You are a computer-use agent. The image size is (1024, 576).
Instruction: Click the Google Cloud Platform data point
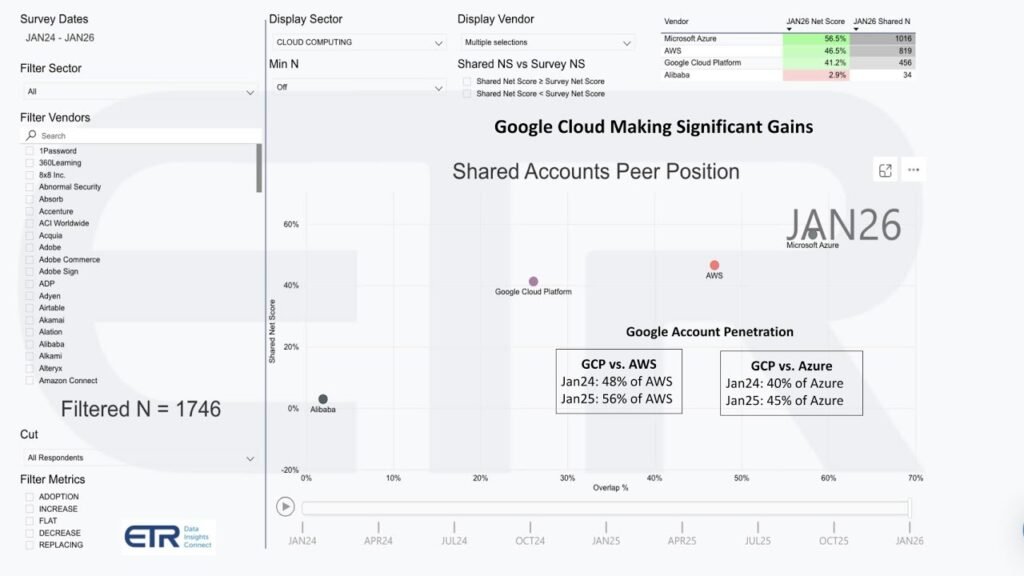pos(533,281)
